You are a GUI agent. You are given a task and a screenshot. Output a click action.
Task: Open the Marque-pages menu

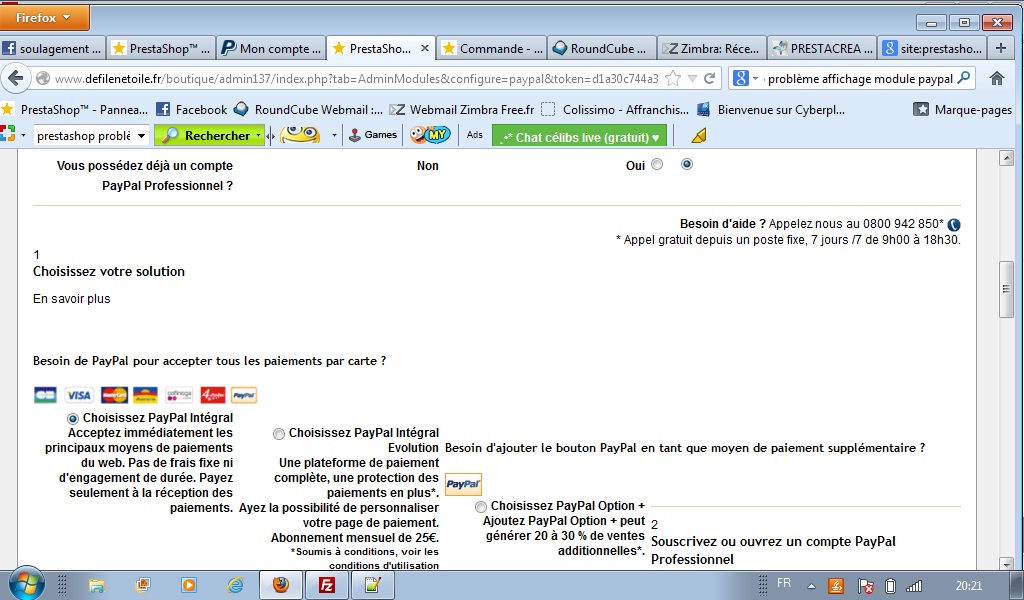click(x=963, y=110)
